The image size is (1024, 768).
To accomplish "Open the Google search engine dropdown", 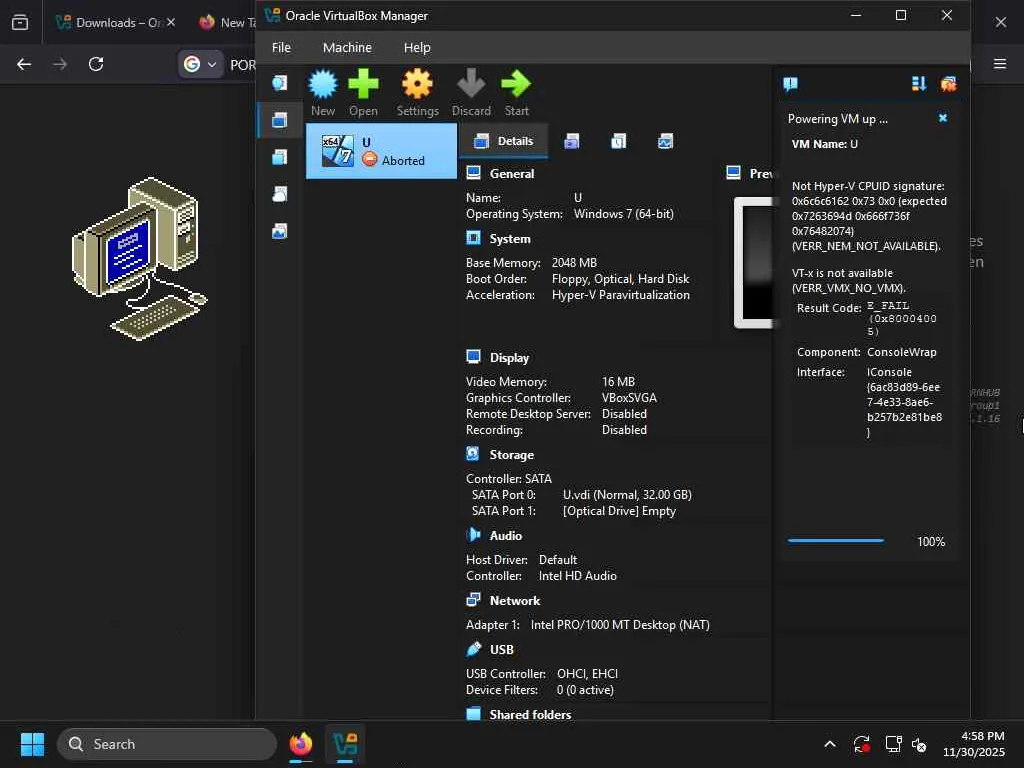I will coord(199,64).
